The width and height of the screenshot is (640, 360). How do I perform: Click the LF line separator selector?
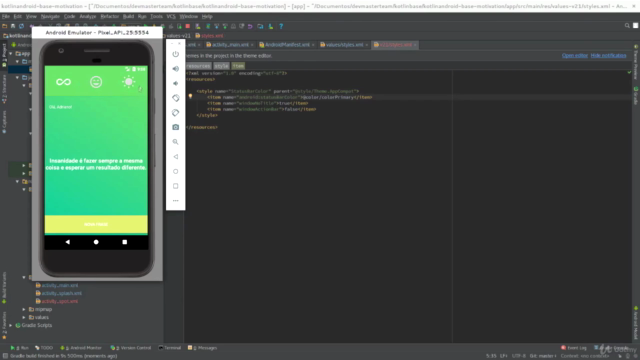[504, 356]
